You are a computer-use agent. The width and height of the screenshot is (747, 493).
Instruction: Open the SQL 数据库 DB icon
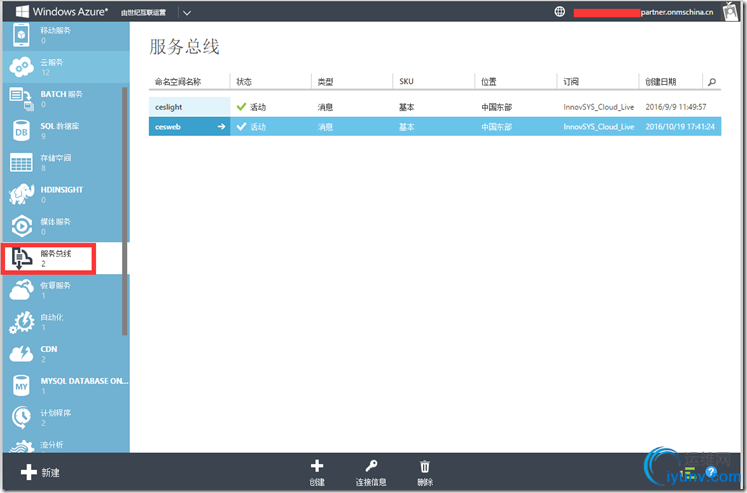[x=21, y=131]
